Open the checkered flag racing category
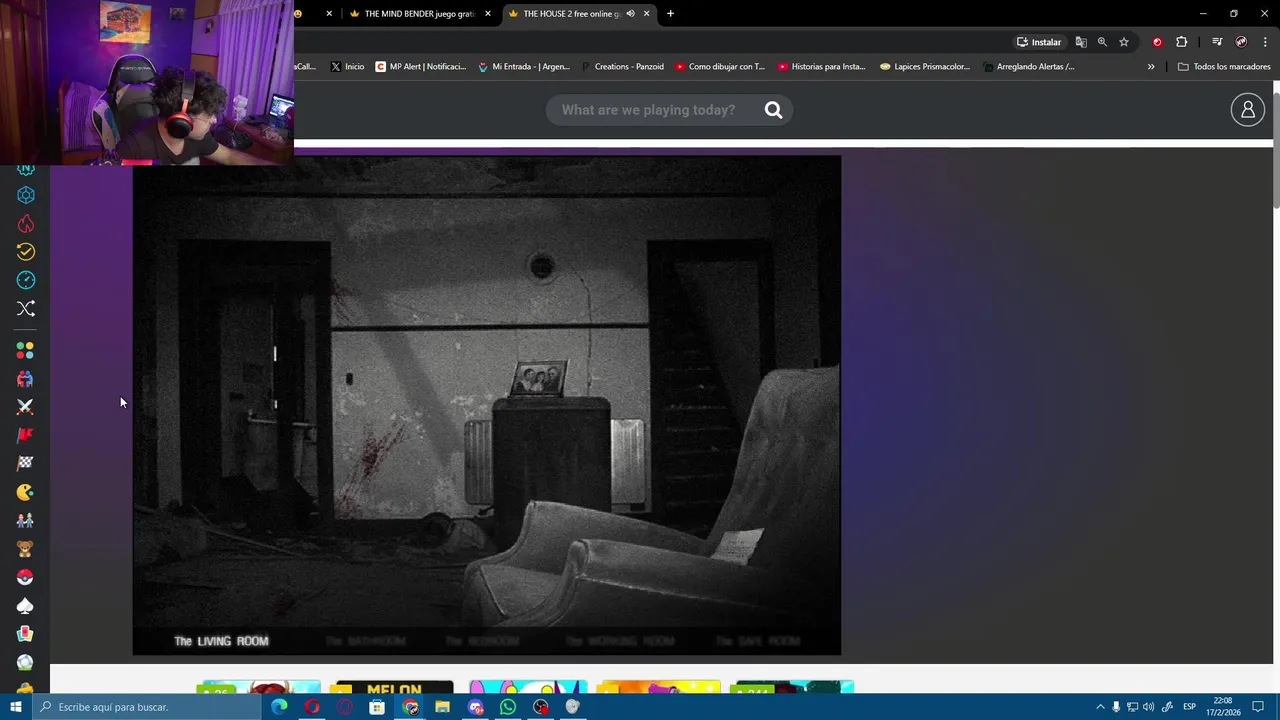 [26, 463]
